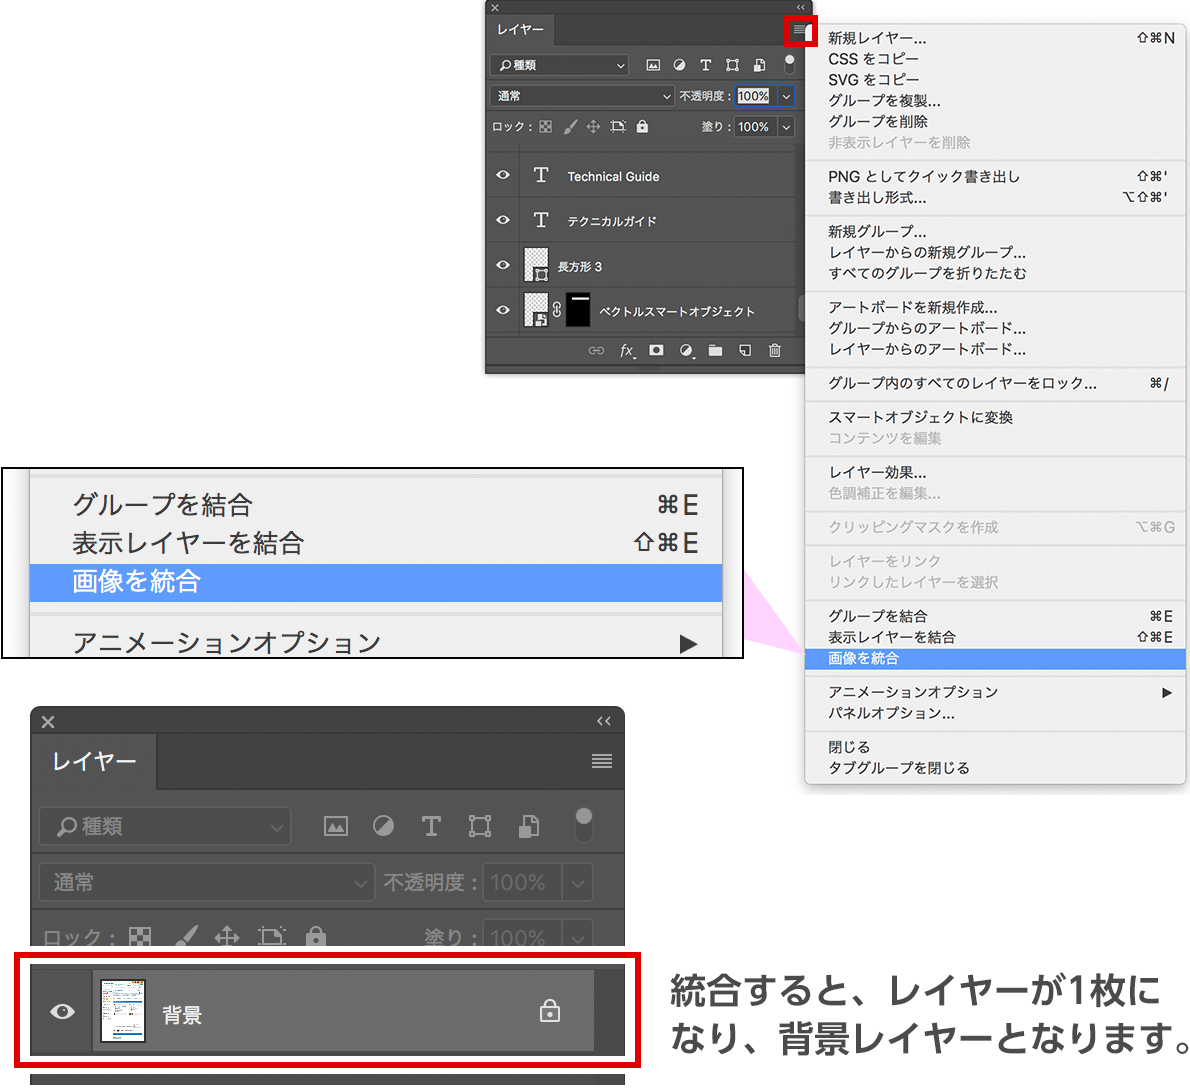1190x1088 pixels.
Task: Click lock transparent pixels icon in the multi-layer panel
Action: 546,127
